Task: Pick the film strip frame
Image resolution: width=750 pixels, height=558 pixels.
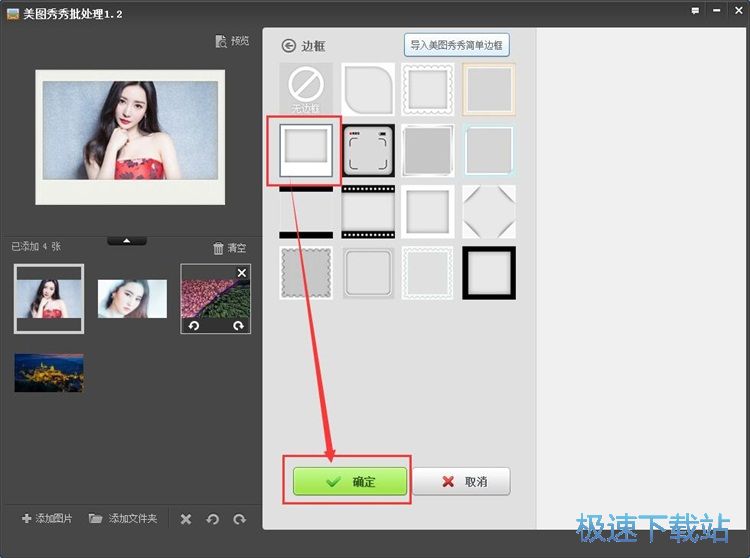Action: point(368,212)
